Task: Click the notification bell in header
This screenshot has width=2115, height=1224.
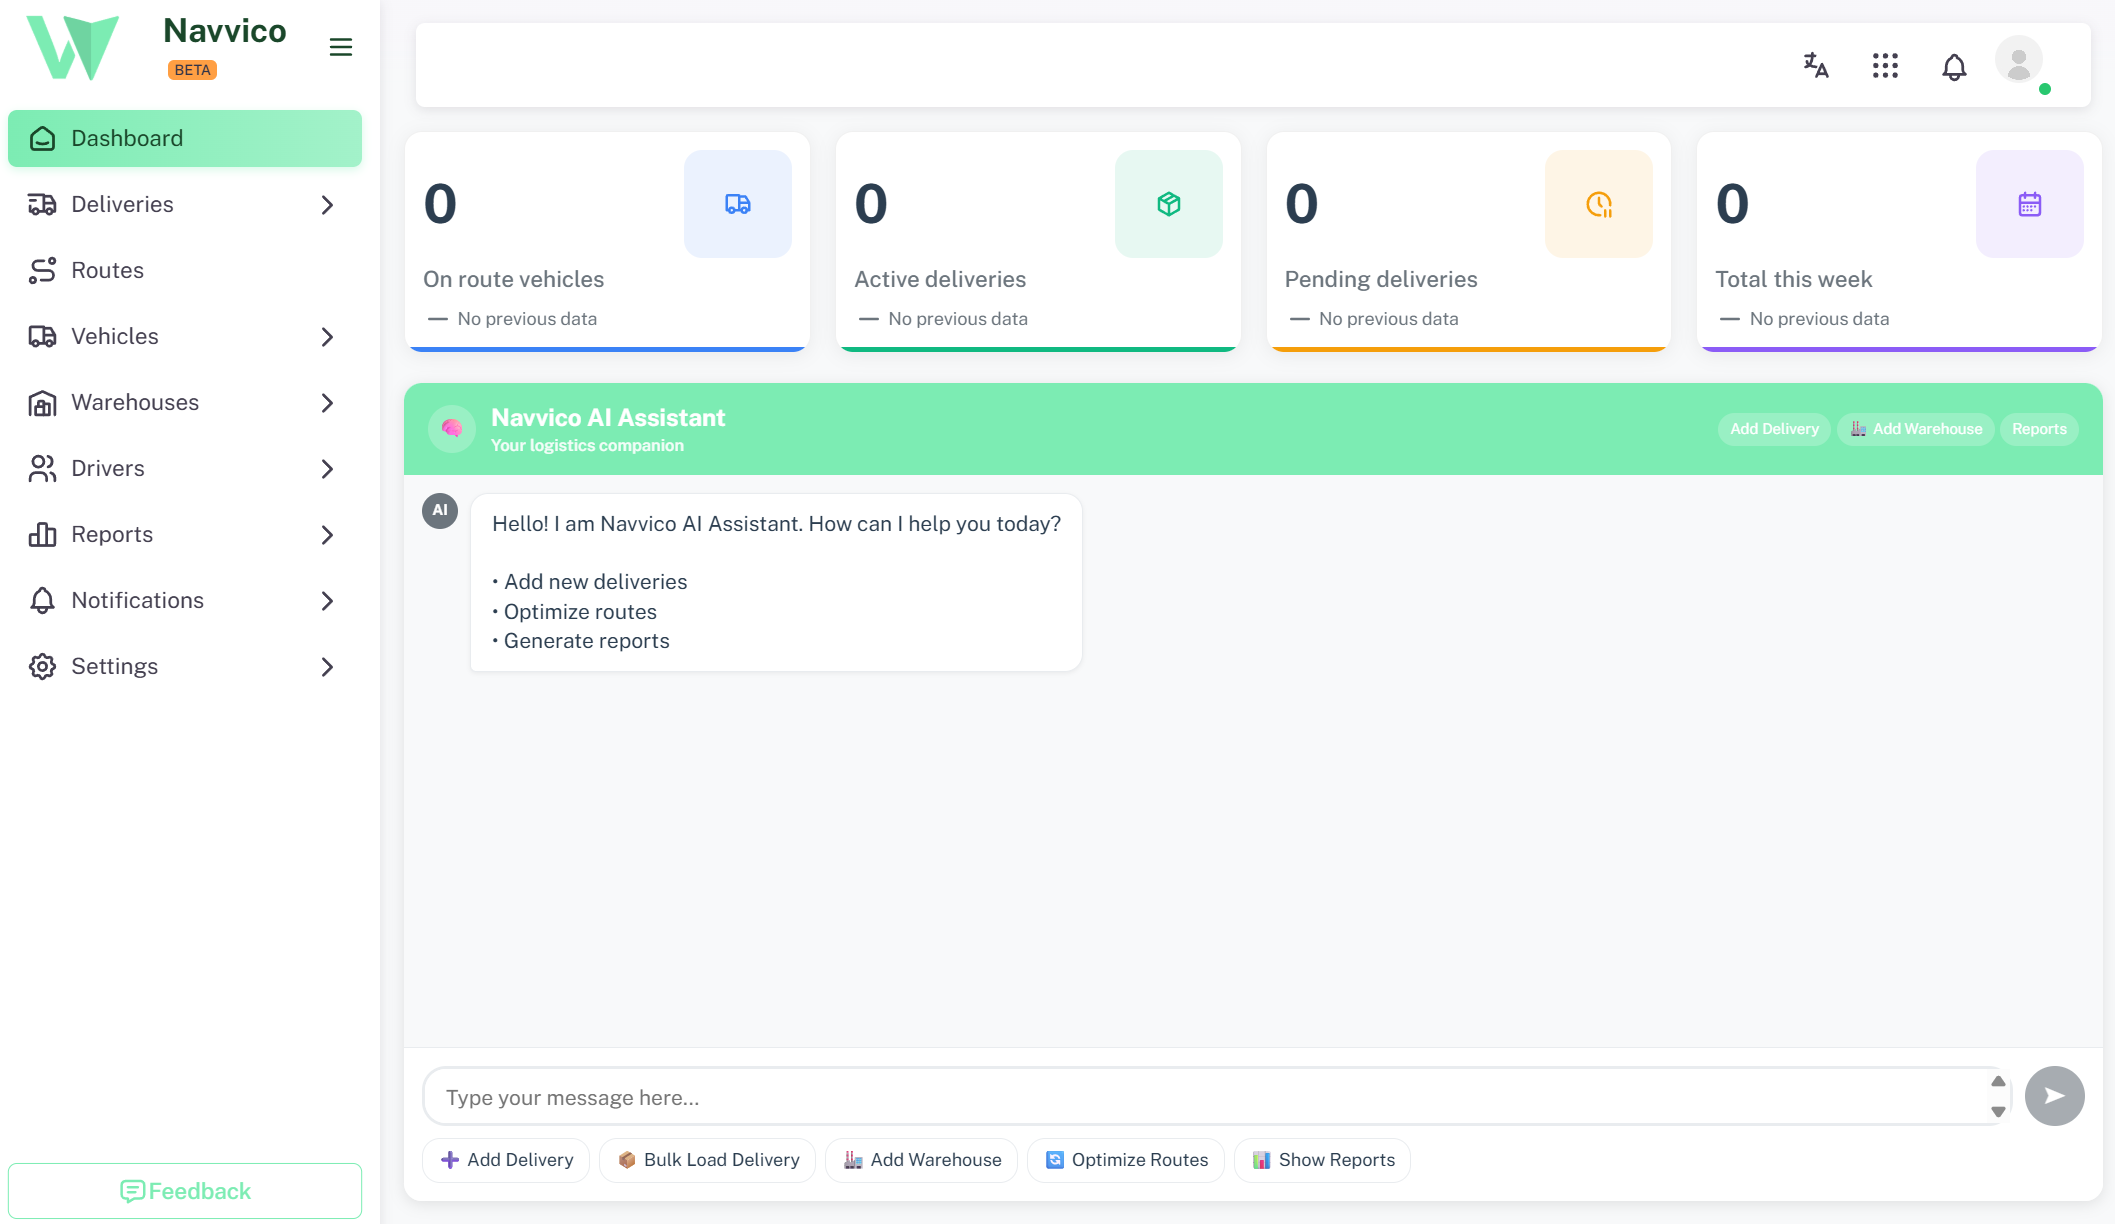Action: [1954, 67]
